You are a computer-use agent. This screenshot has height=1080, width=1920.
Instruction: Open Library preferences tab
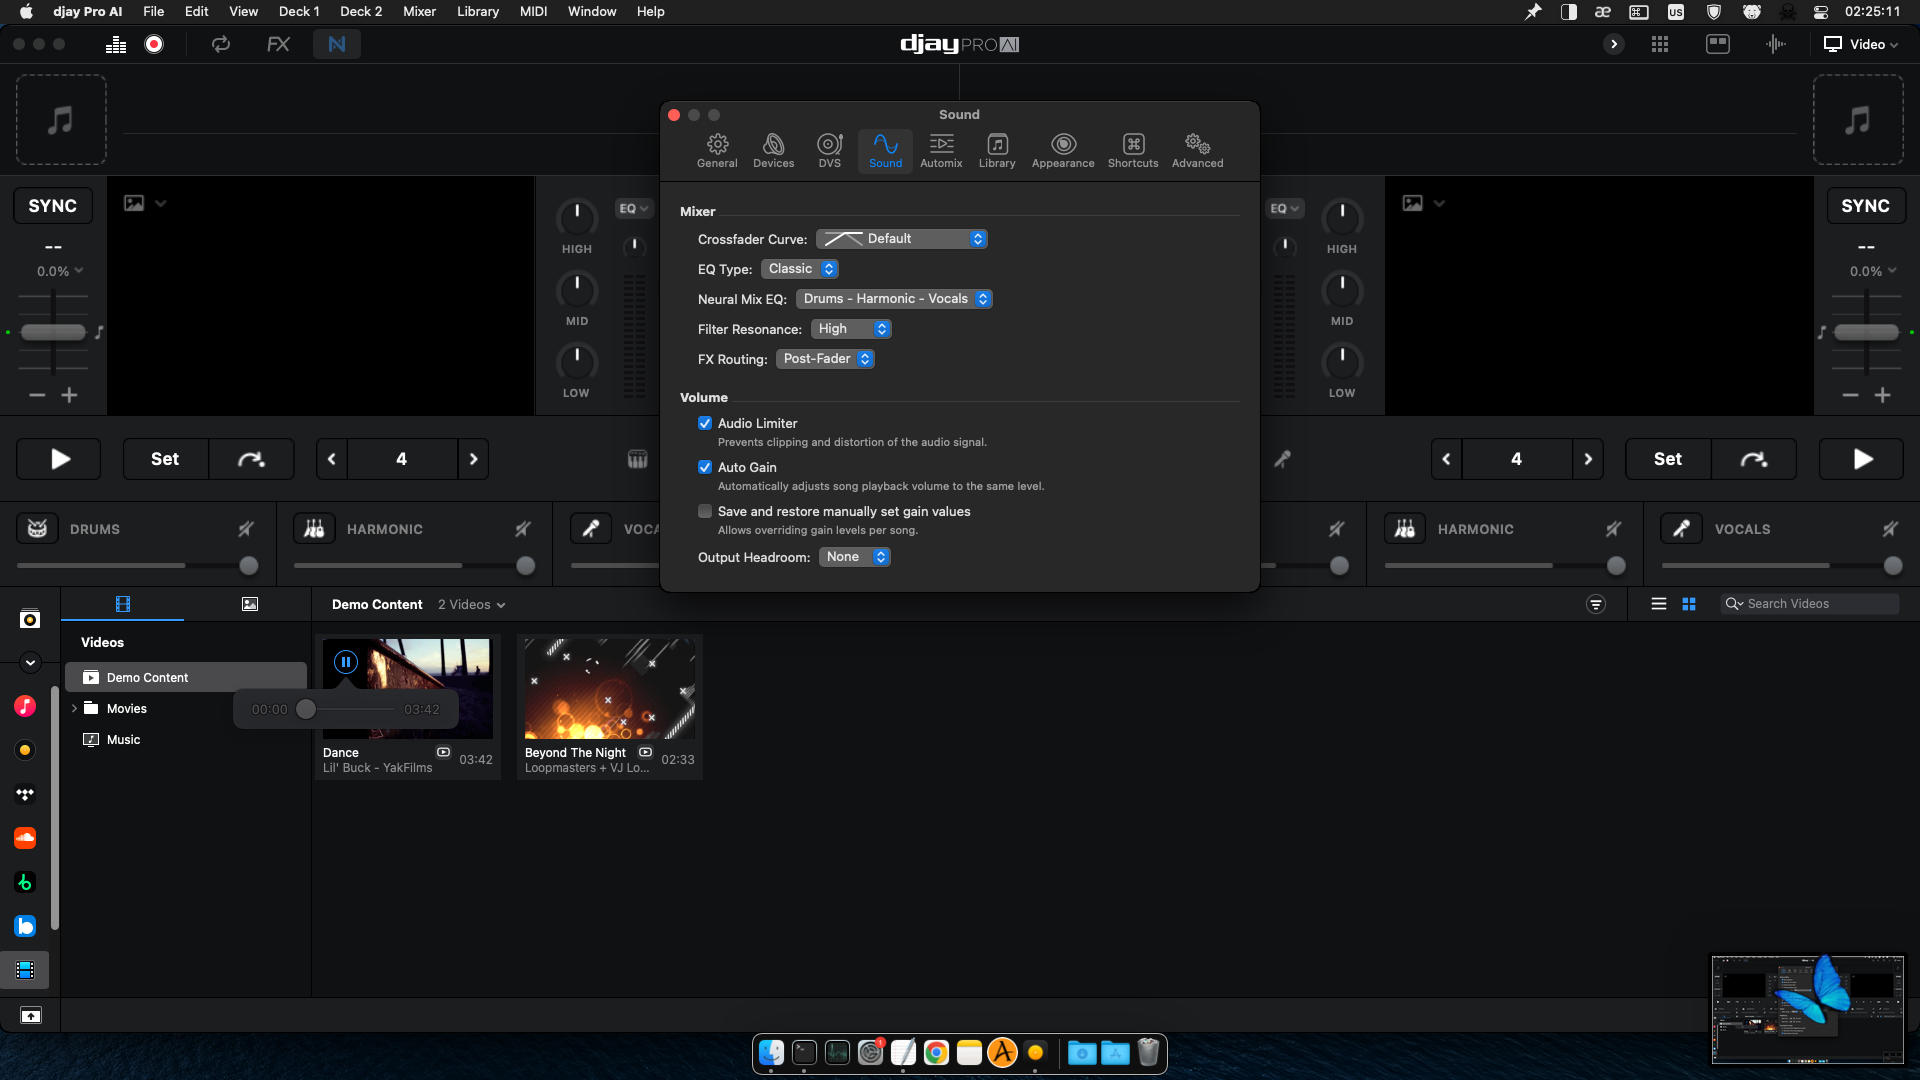(x=997, y=151)
